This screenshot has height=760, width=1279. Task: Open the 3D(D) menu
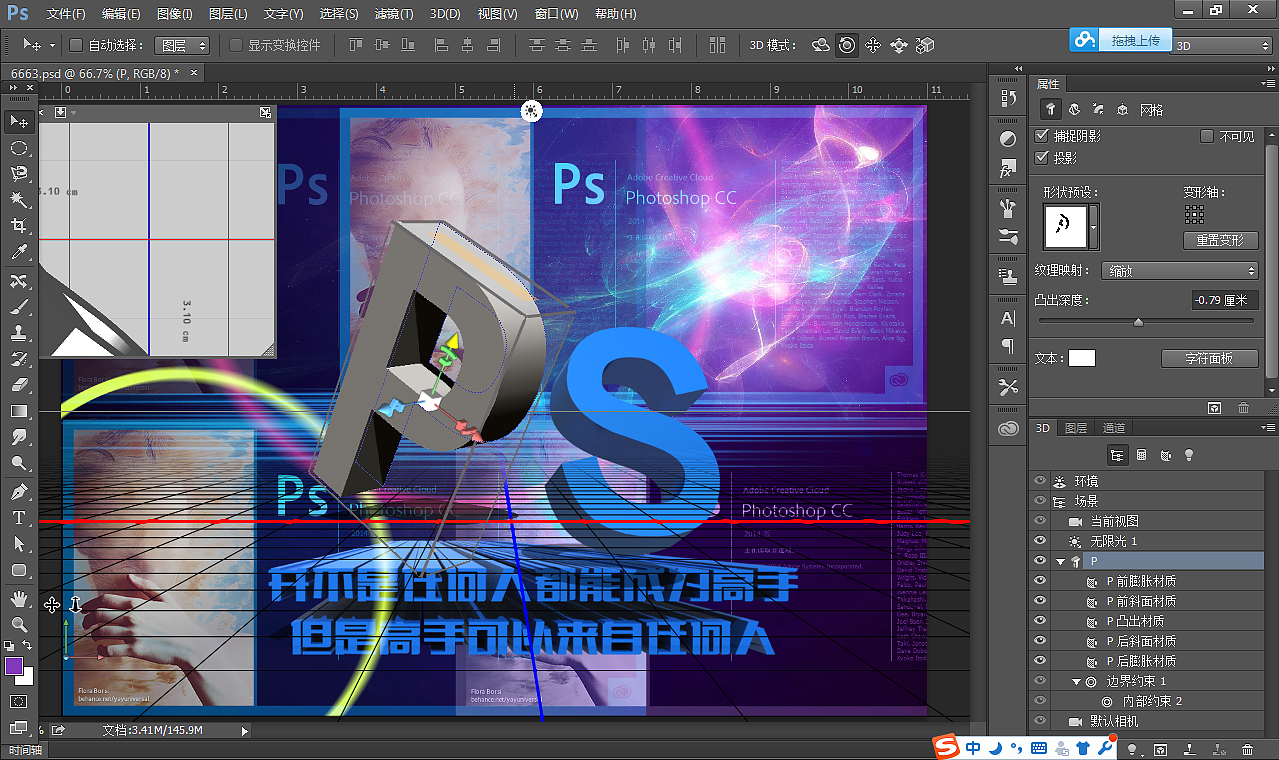click(445, 14)
